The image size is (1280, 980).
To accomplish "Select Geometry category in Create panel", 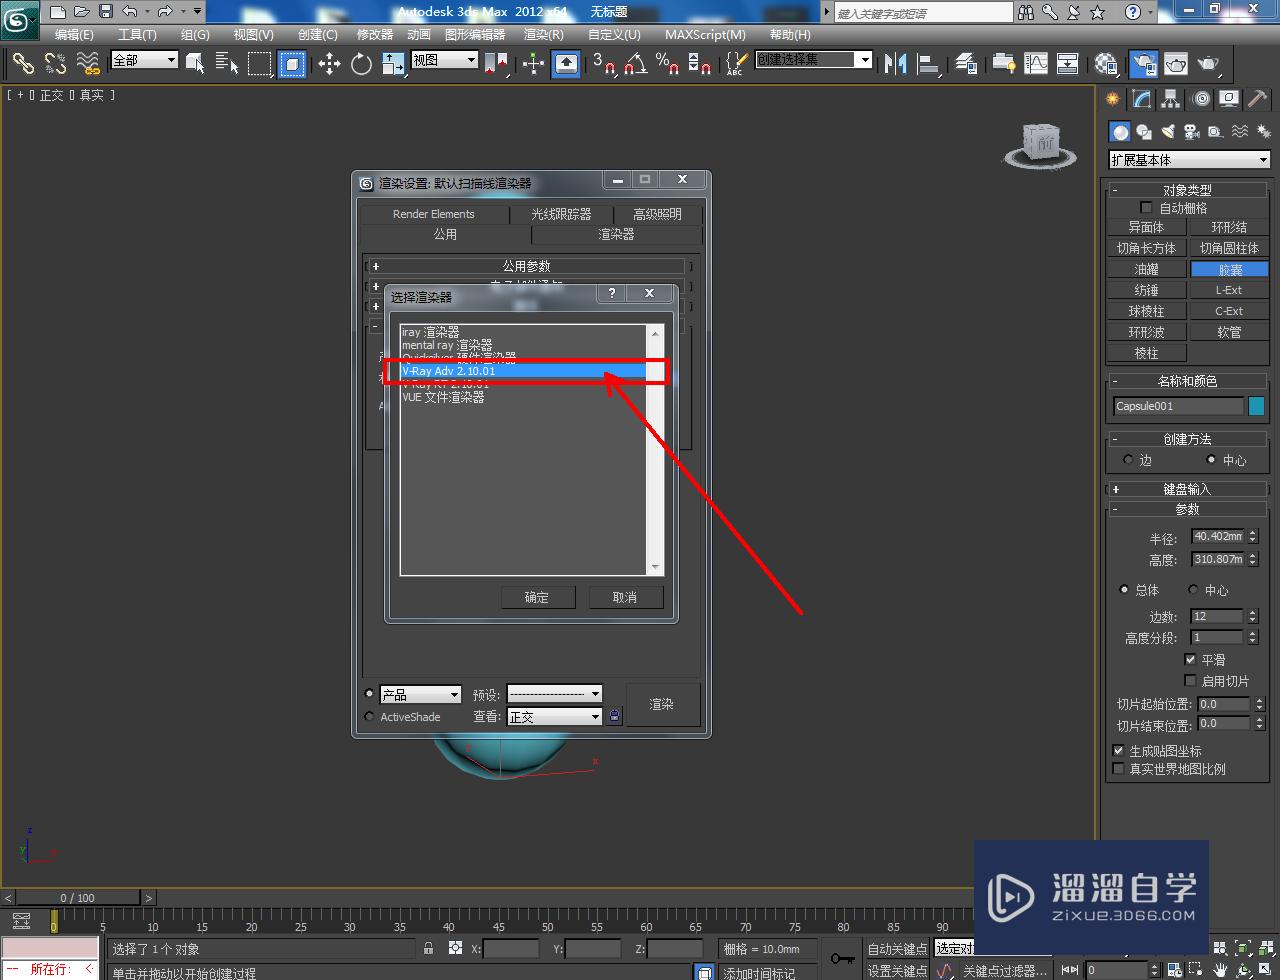I will tap(1120, 132).
